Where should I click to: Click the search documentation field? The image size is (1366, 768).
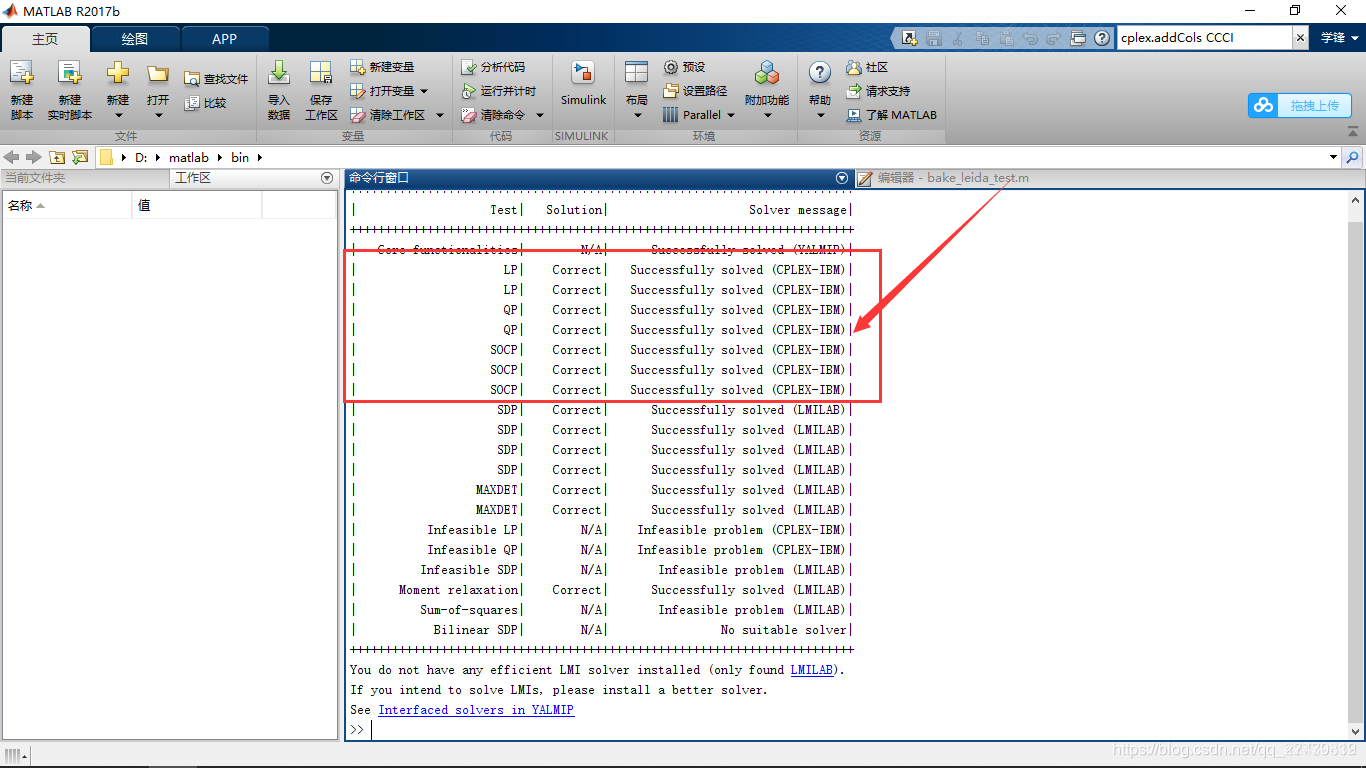[x=1204, y=38]
